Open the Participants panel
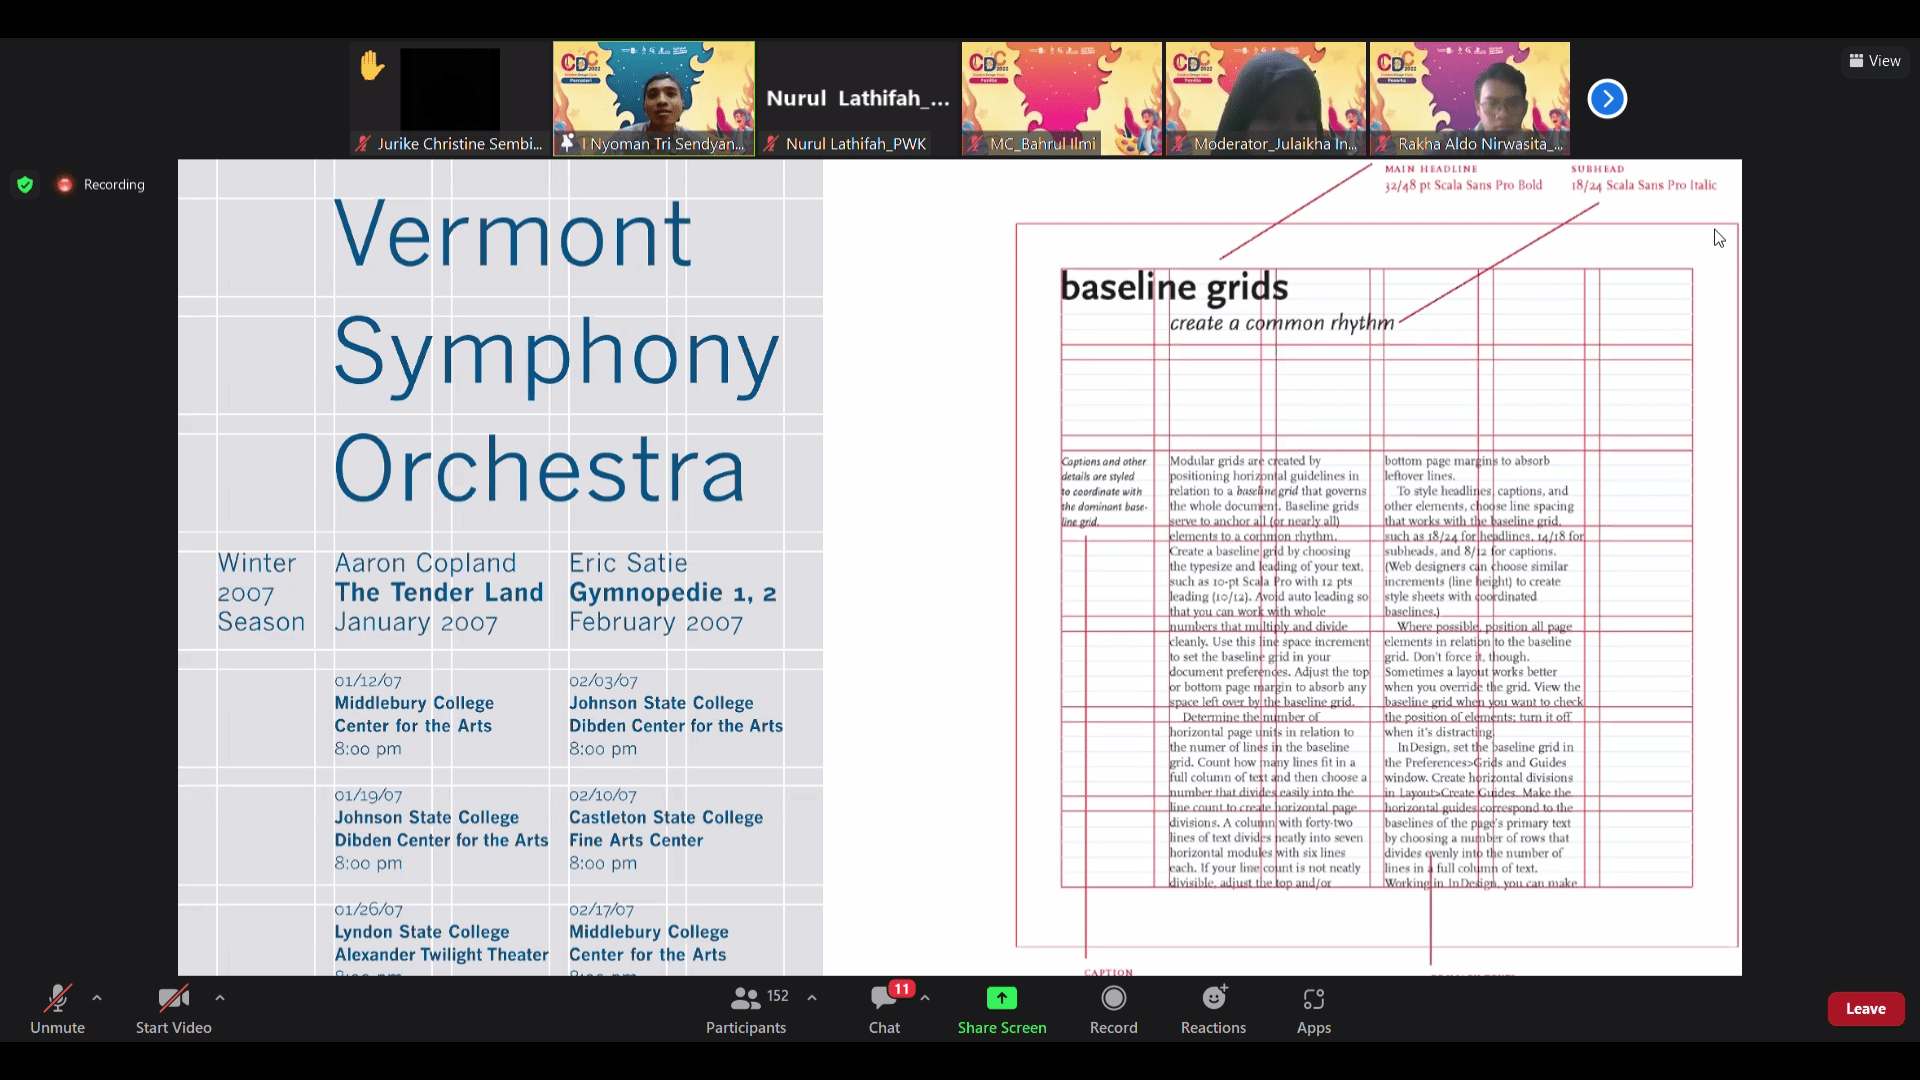1920x1080 pixels. click(746, 1008)
